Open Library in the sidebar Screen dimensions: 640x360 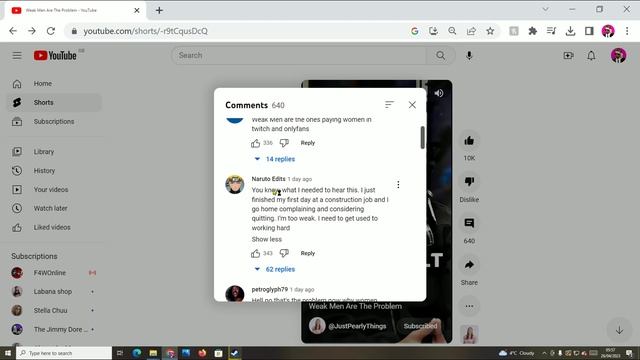pyautogui.click(x=54, y=151)
